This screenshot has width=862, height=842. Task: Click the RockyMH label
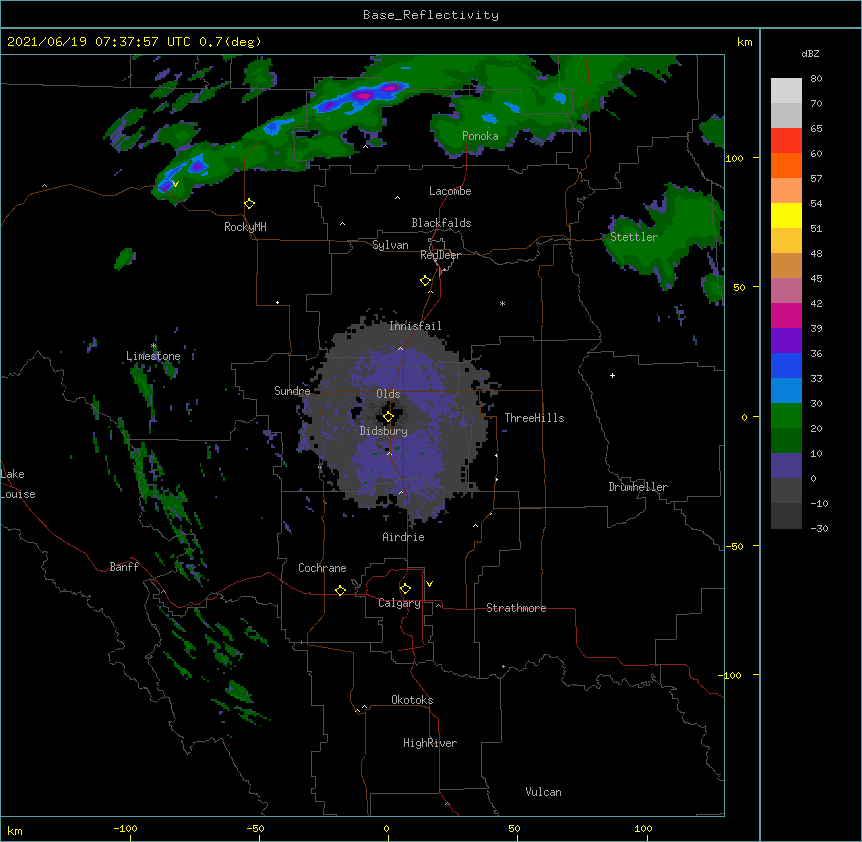pos(245,226)
